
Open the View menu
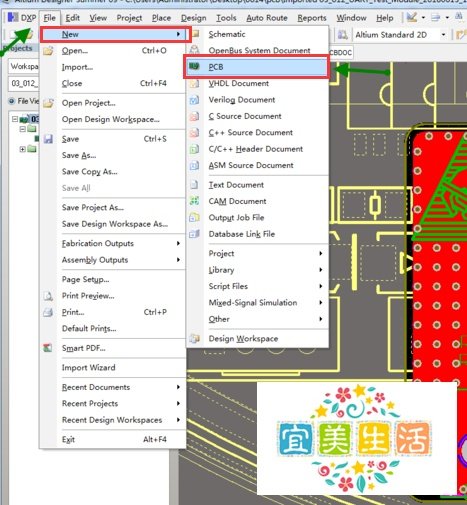pyautogui.click(x=98, y=18)
